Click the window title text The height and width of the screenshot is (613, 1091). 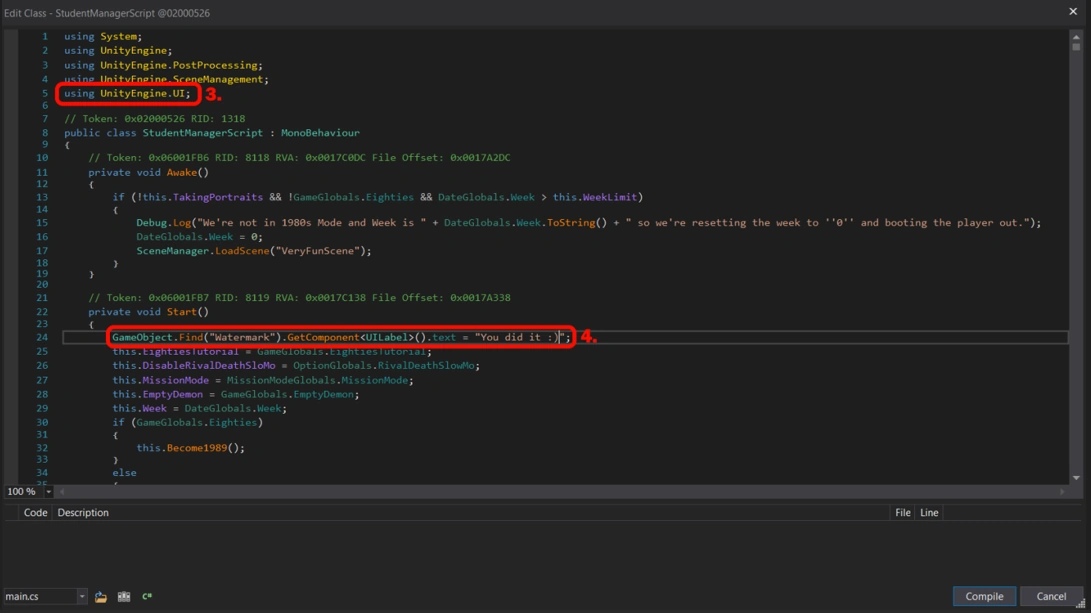click(106, 13)
